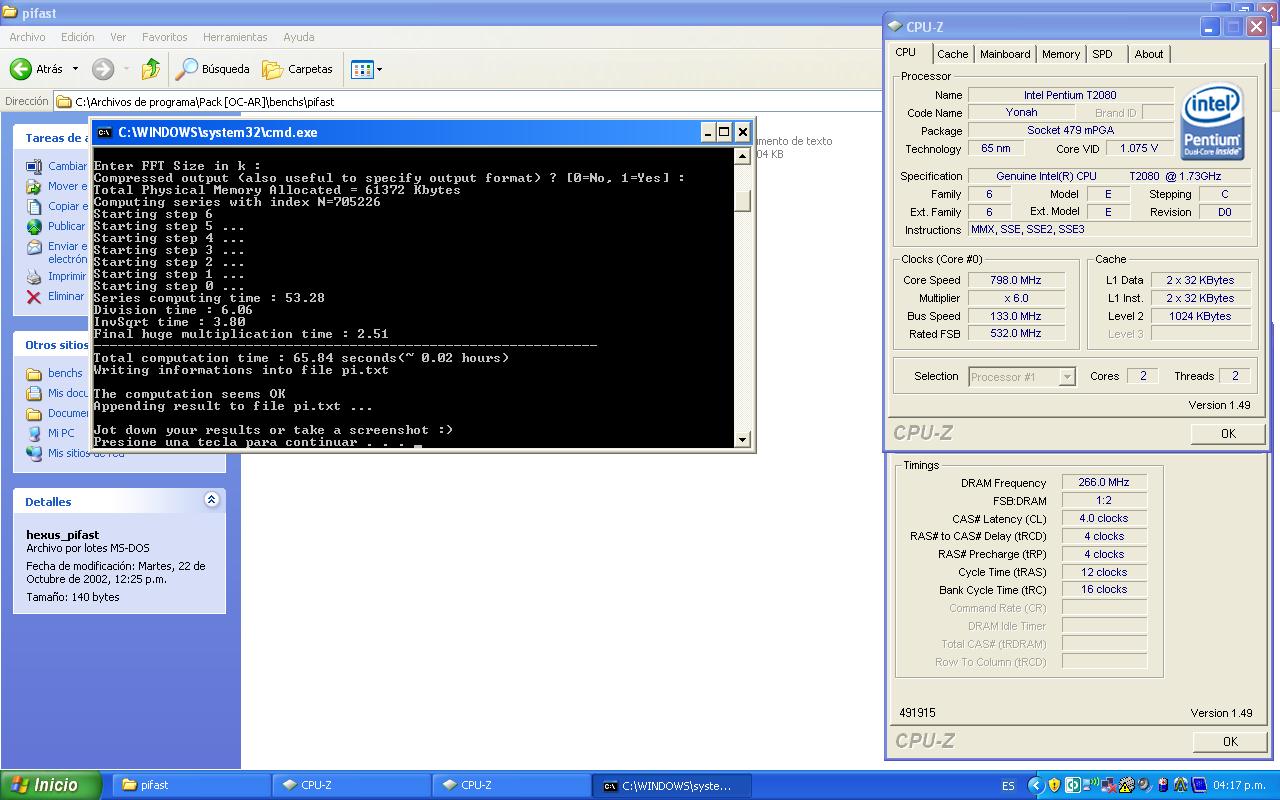Click the CPU-Z title bar icon
This screenshot has height=800, width=1280.
895,27
